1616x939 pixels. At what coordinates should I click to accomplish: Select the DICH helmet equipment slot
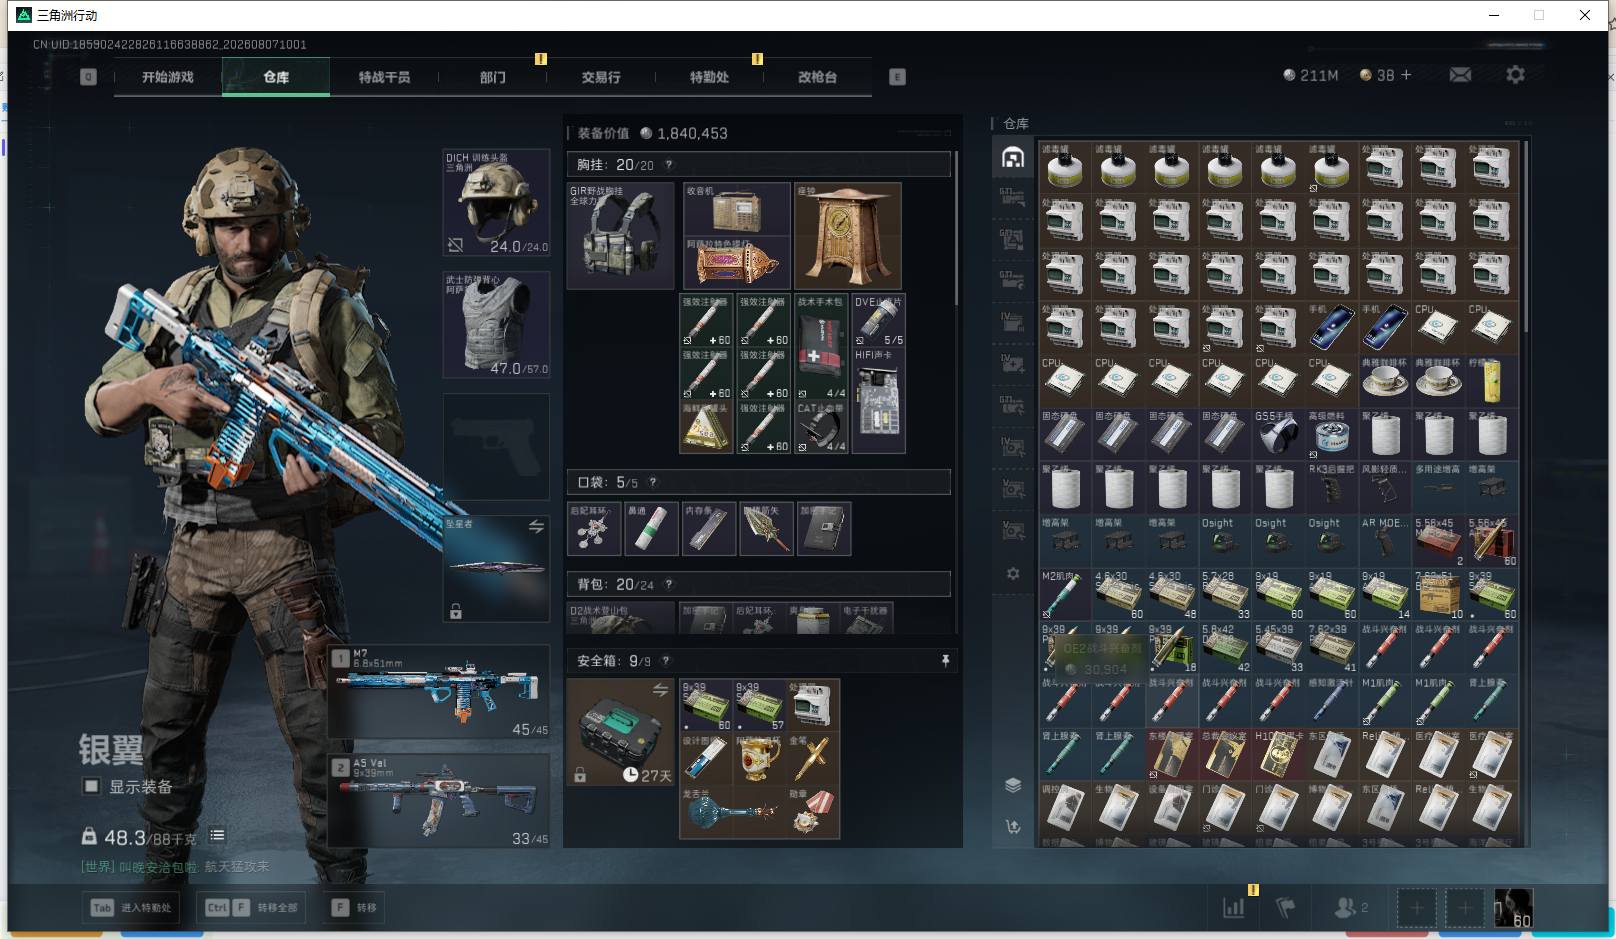[496, 202]
